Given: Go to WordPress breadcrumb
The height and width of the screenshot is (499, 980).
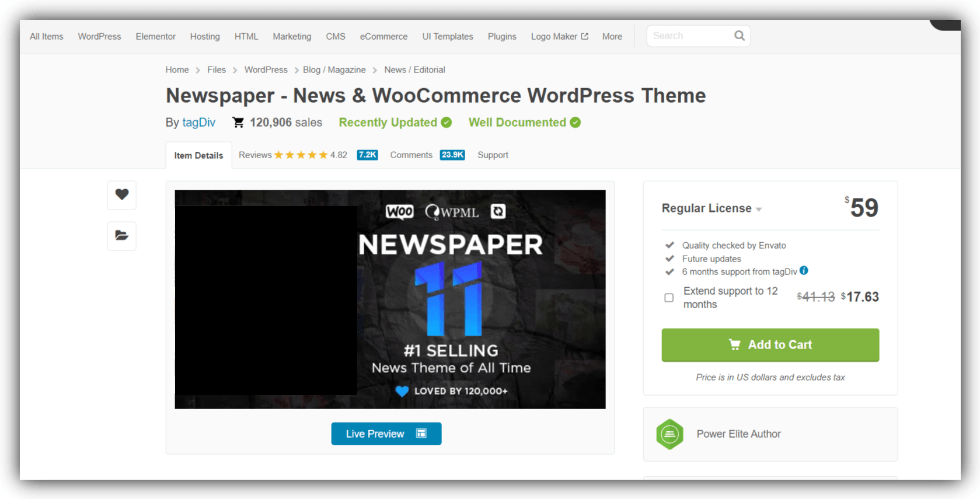Looking at the screenshot, I should [266, 70].
